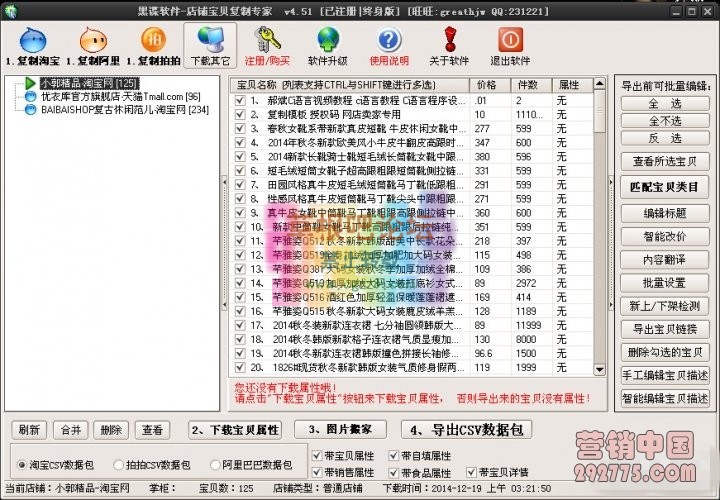The height and width of the screenshot is (500, 720).
Task: Click 编辑标题 button
Action: click(664, 213)
